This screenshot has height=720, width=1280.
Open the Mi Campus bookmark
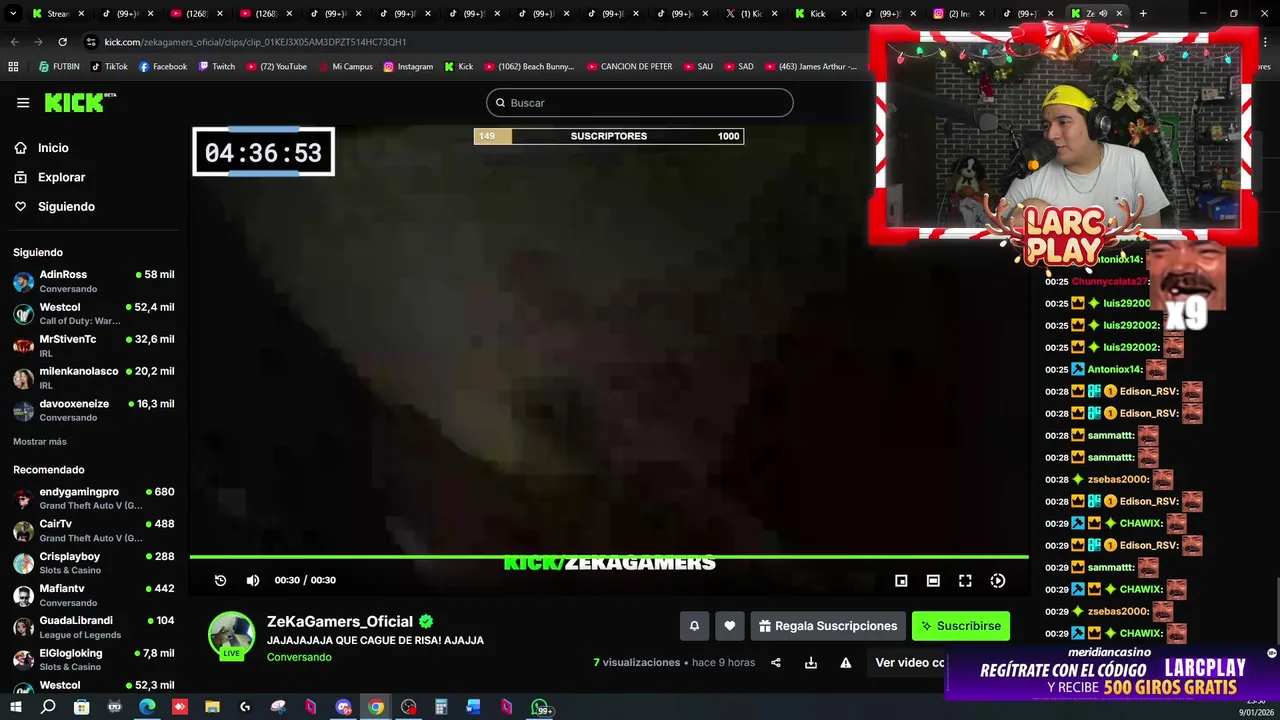click(x=345, y=66)
